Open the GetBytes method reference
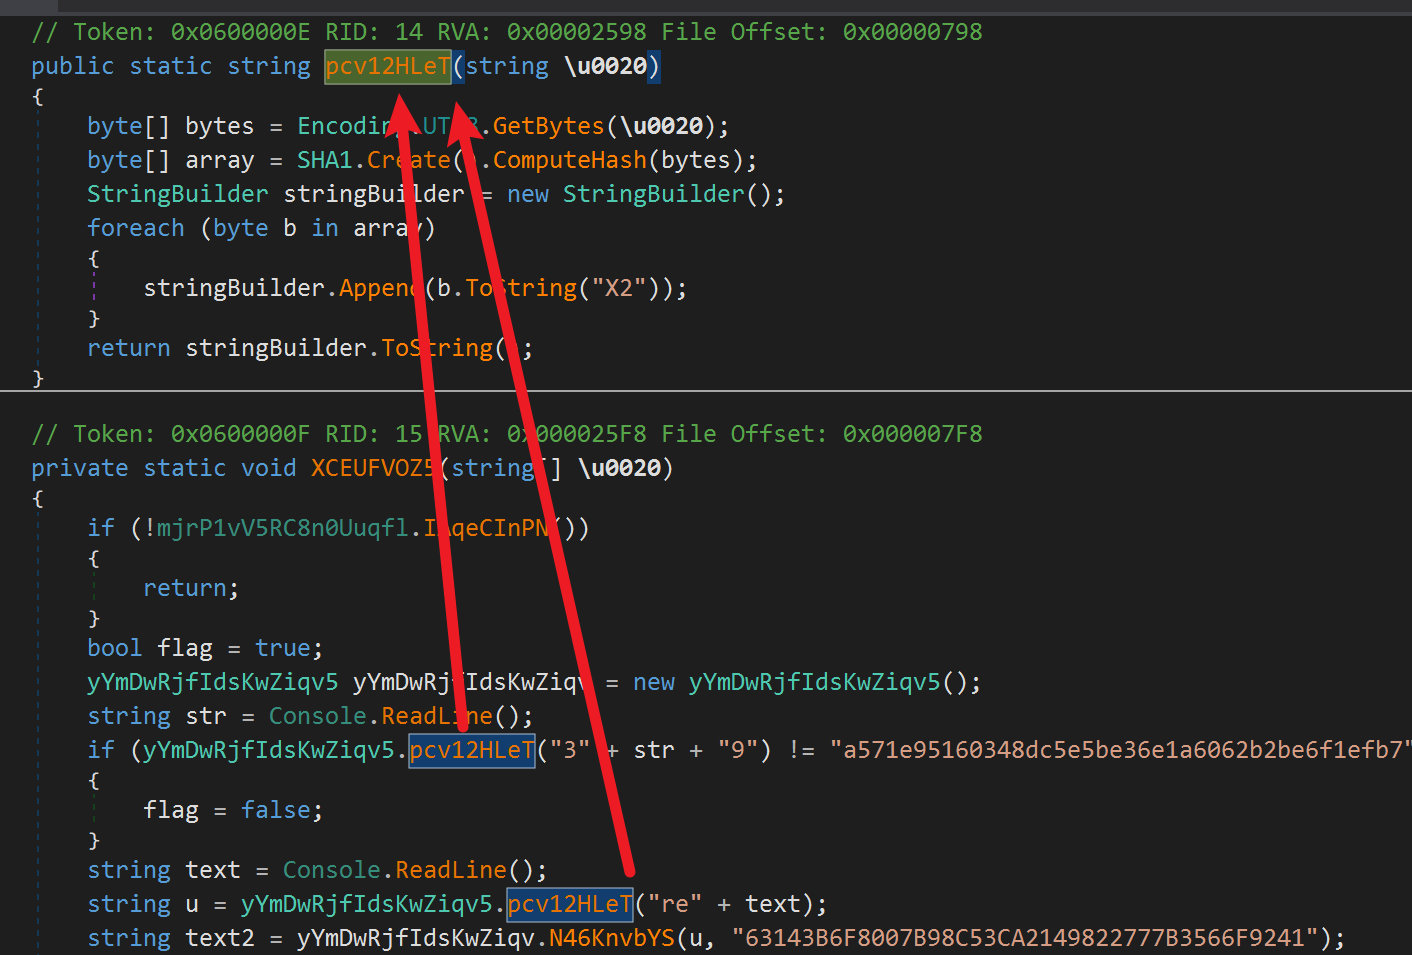The image size is (1412, 955). click(548, 127)
